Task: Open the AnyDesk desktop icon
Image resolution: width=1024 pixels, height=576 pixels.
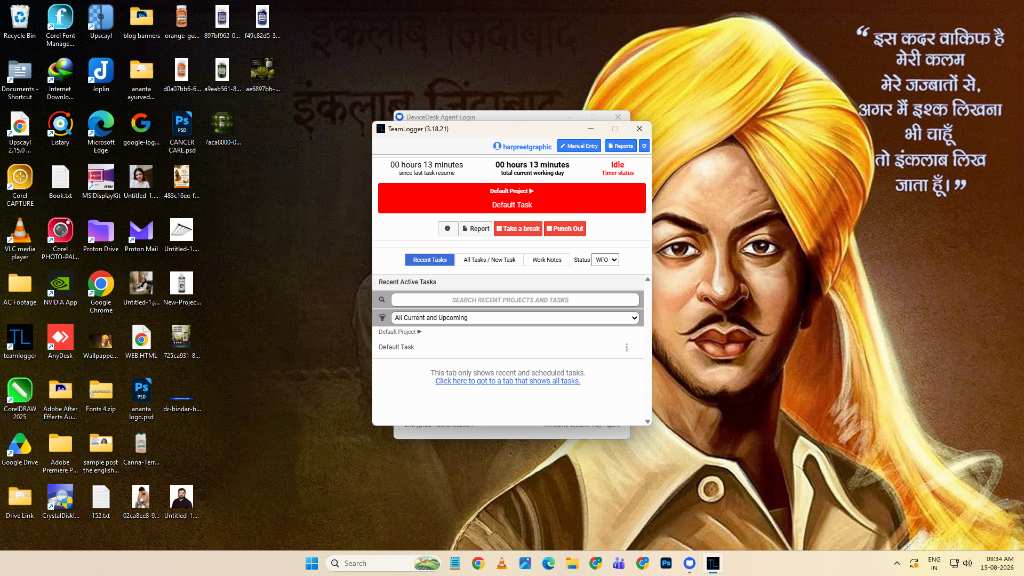Action: (x=60, y=342)
